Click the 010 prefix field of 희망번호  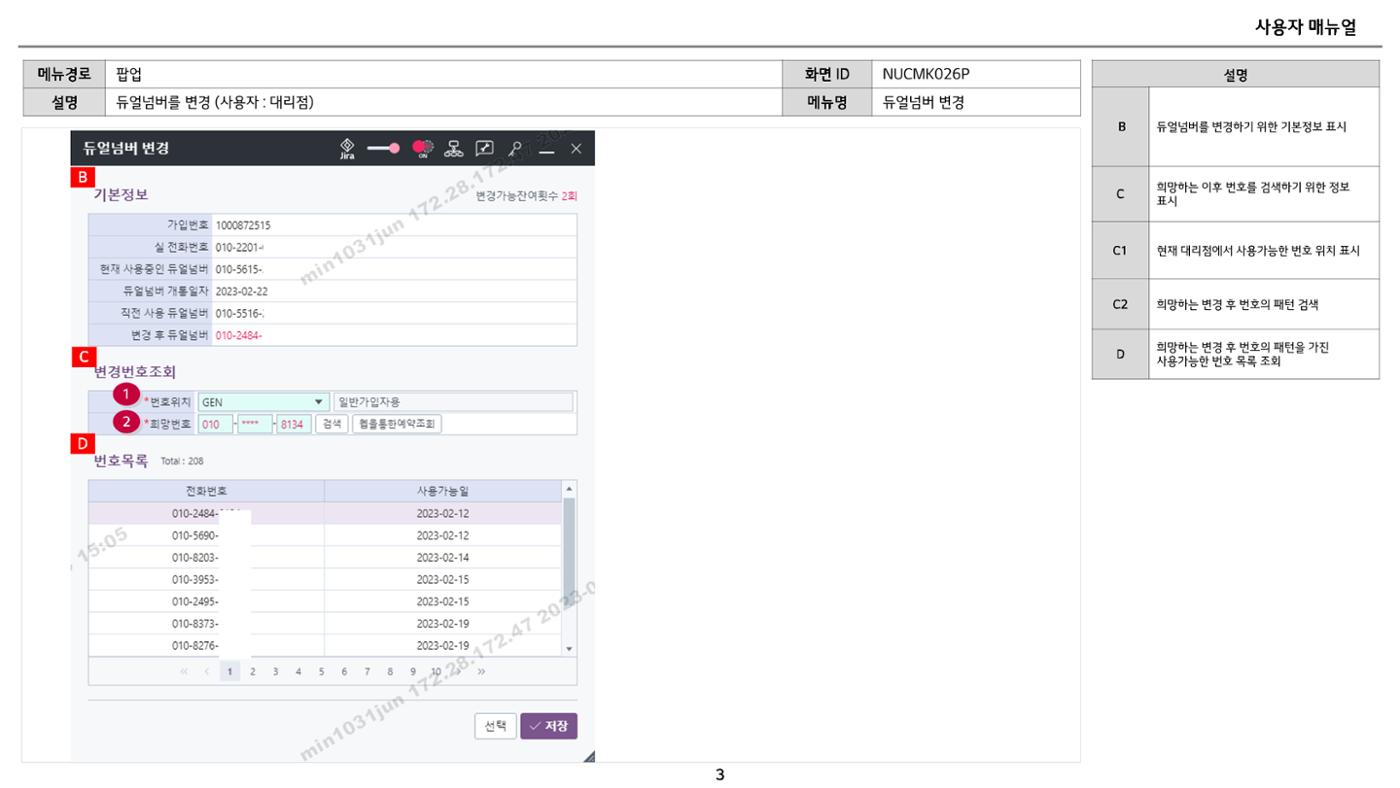215,424
